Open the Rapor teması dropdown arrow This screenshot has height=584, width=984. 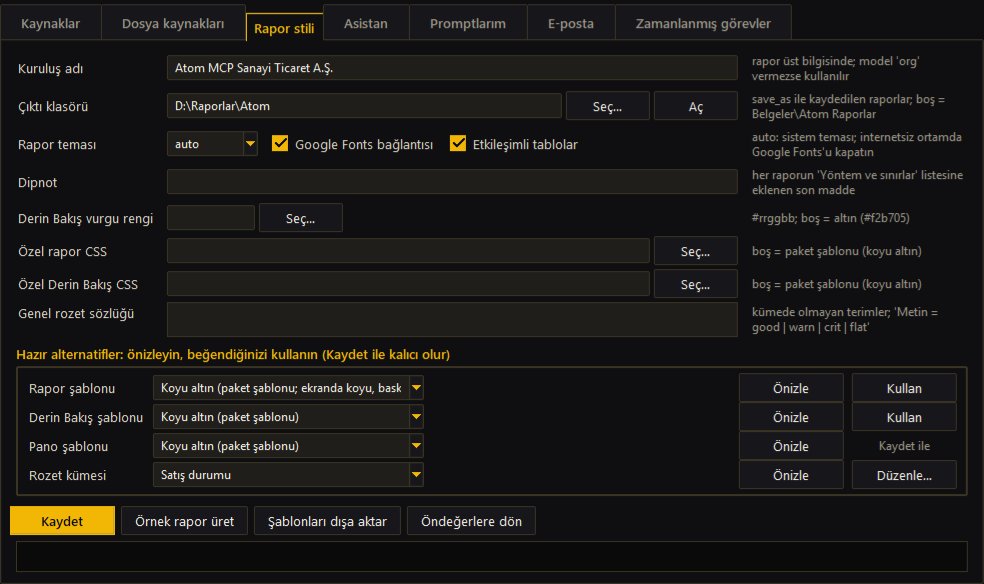click(250, 144)
